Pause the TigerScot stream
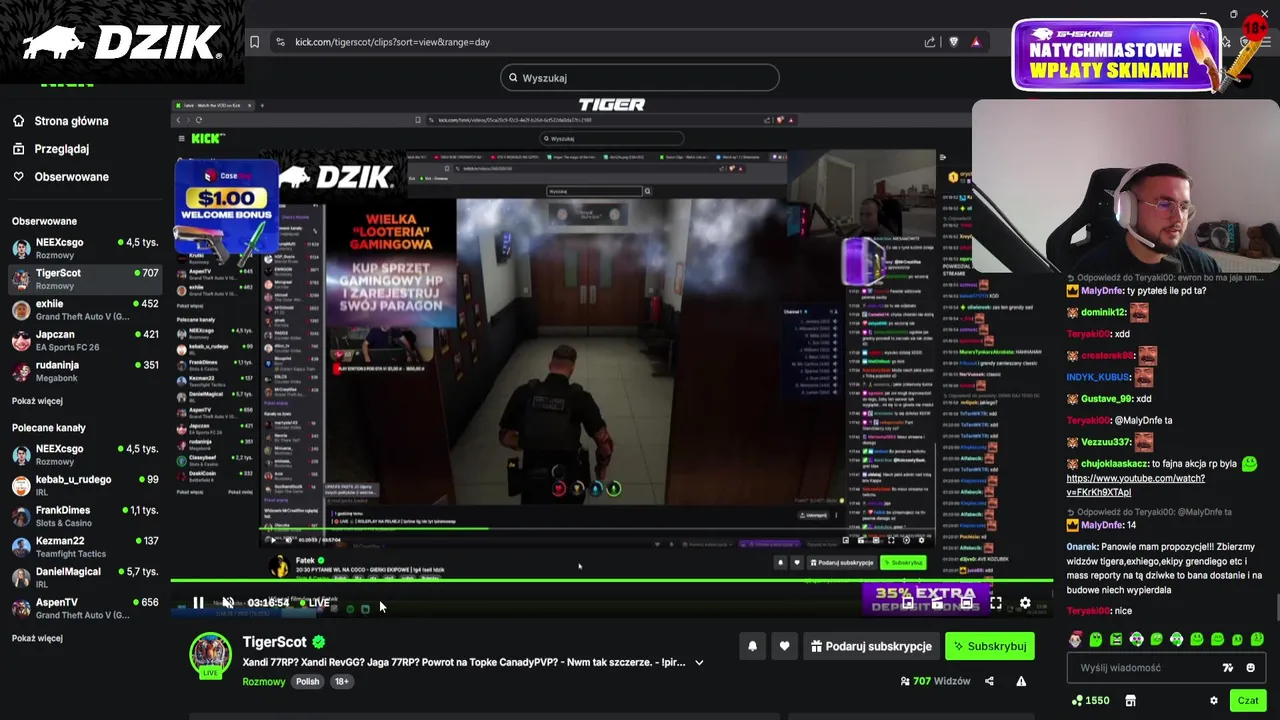This screenshot has width=1280, height=720. point(198,602)
